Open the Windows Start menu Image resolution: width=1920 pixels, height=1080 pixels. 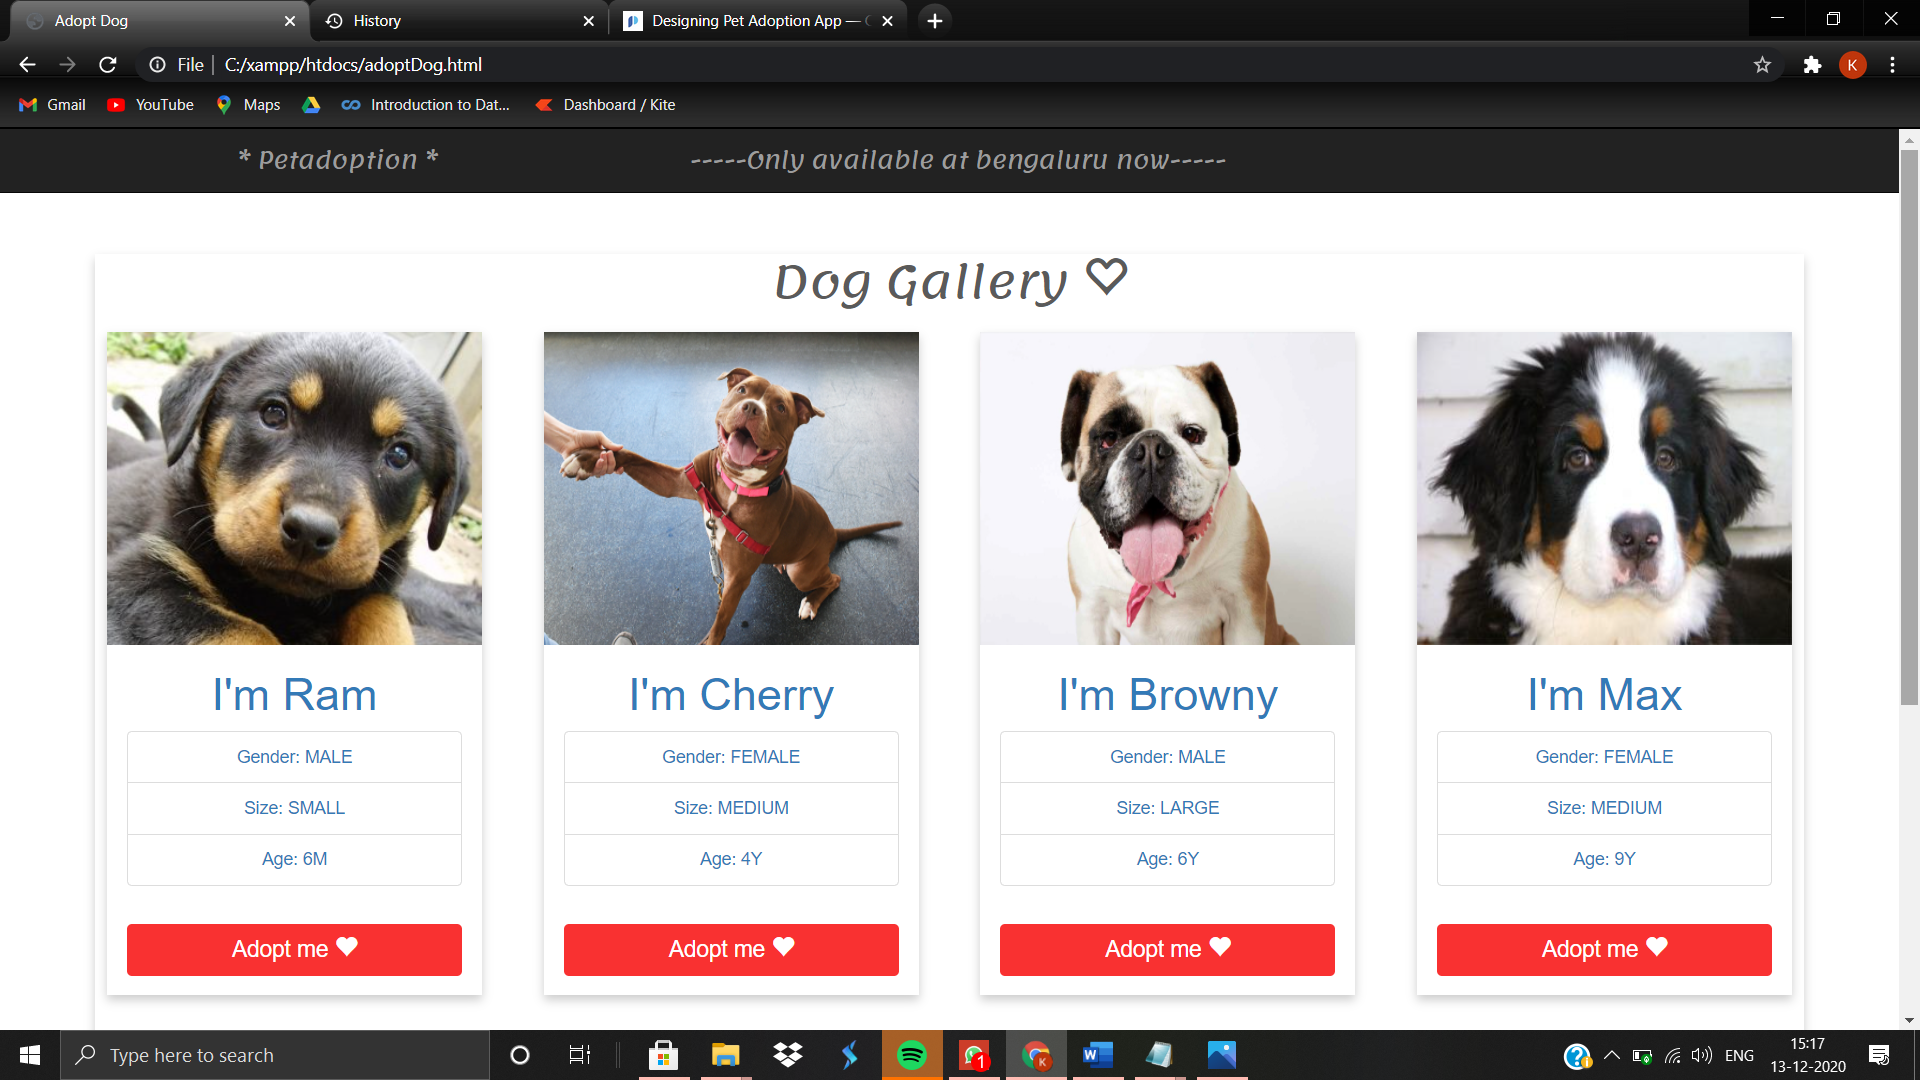30,1055
